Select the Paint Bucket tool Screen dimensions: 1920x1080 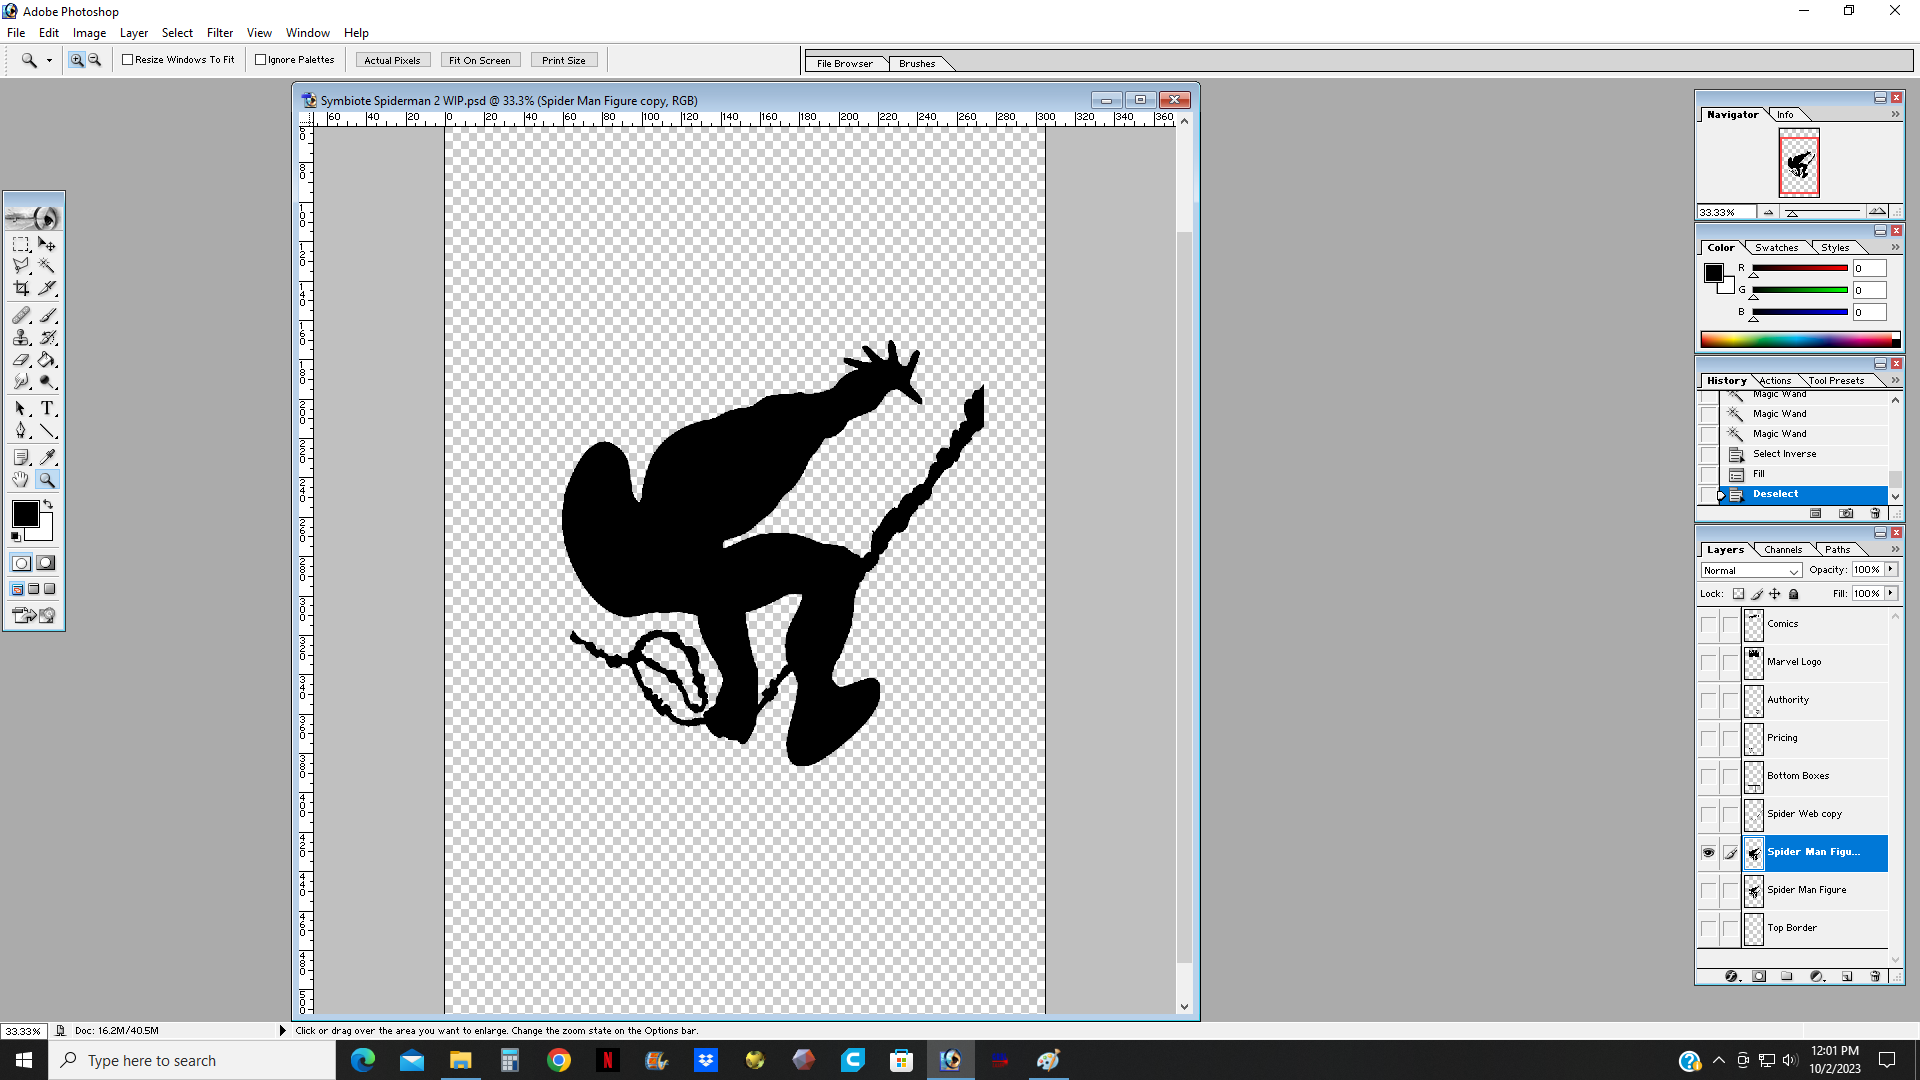[x=47, y=360]
